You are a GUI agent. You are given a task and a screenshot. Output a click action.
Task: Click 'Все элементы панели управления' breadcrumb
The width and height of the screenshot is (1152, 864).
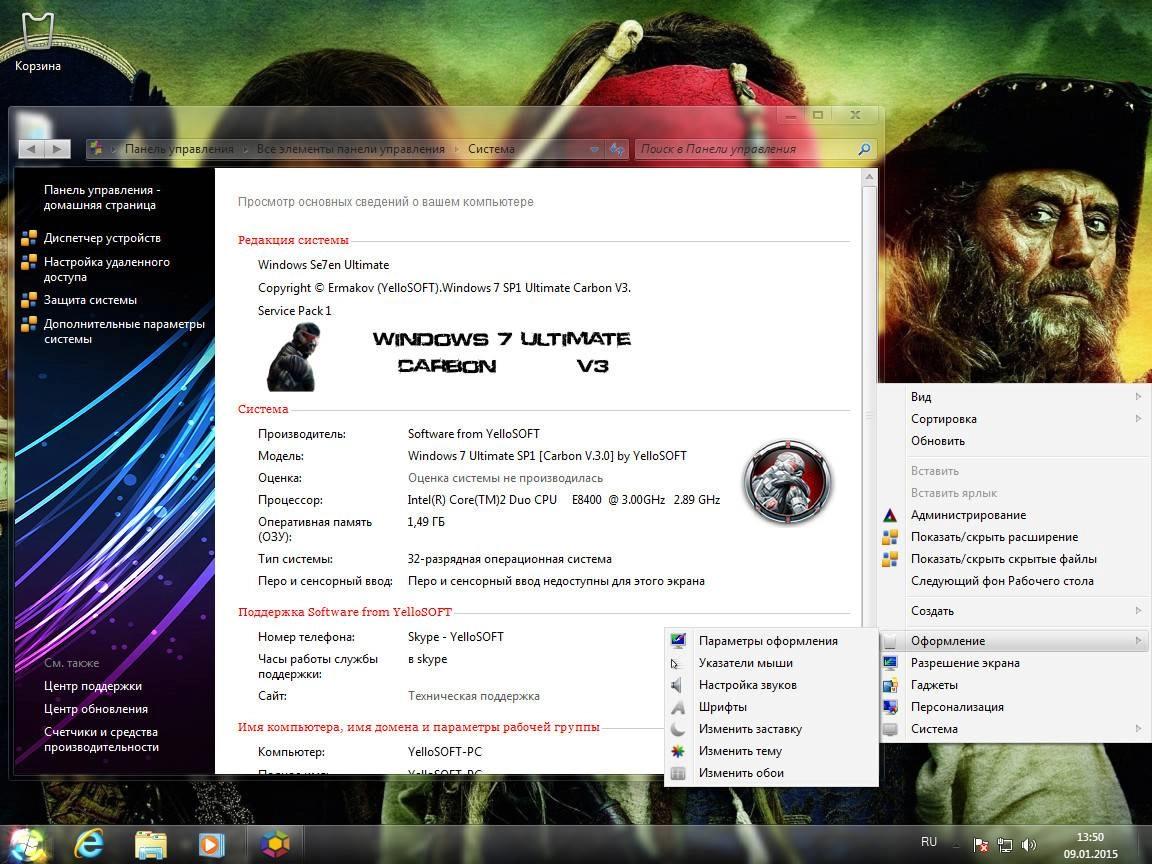[x=350, y=149]
